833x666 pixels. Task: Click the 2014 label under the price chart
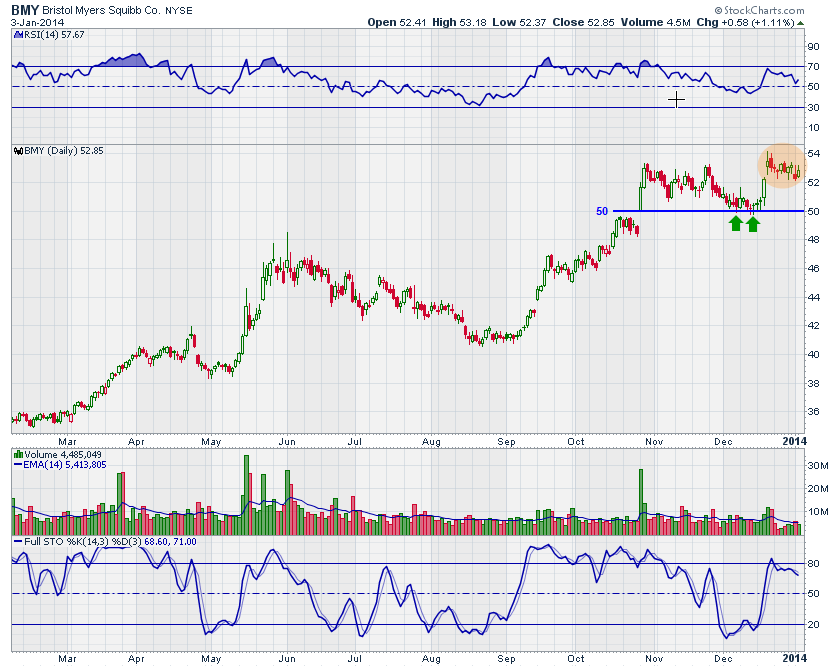[795, 441]
